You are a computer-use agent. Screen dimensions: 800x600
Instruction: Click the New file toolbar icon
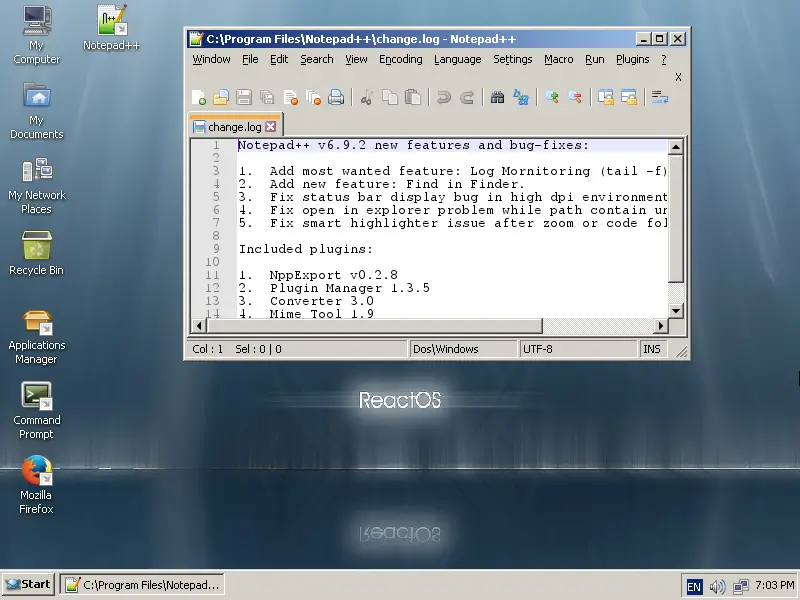pos(198,97)
